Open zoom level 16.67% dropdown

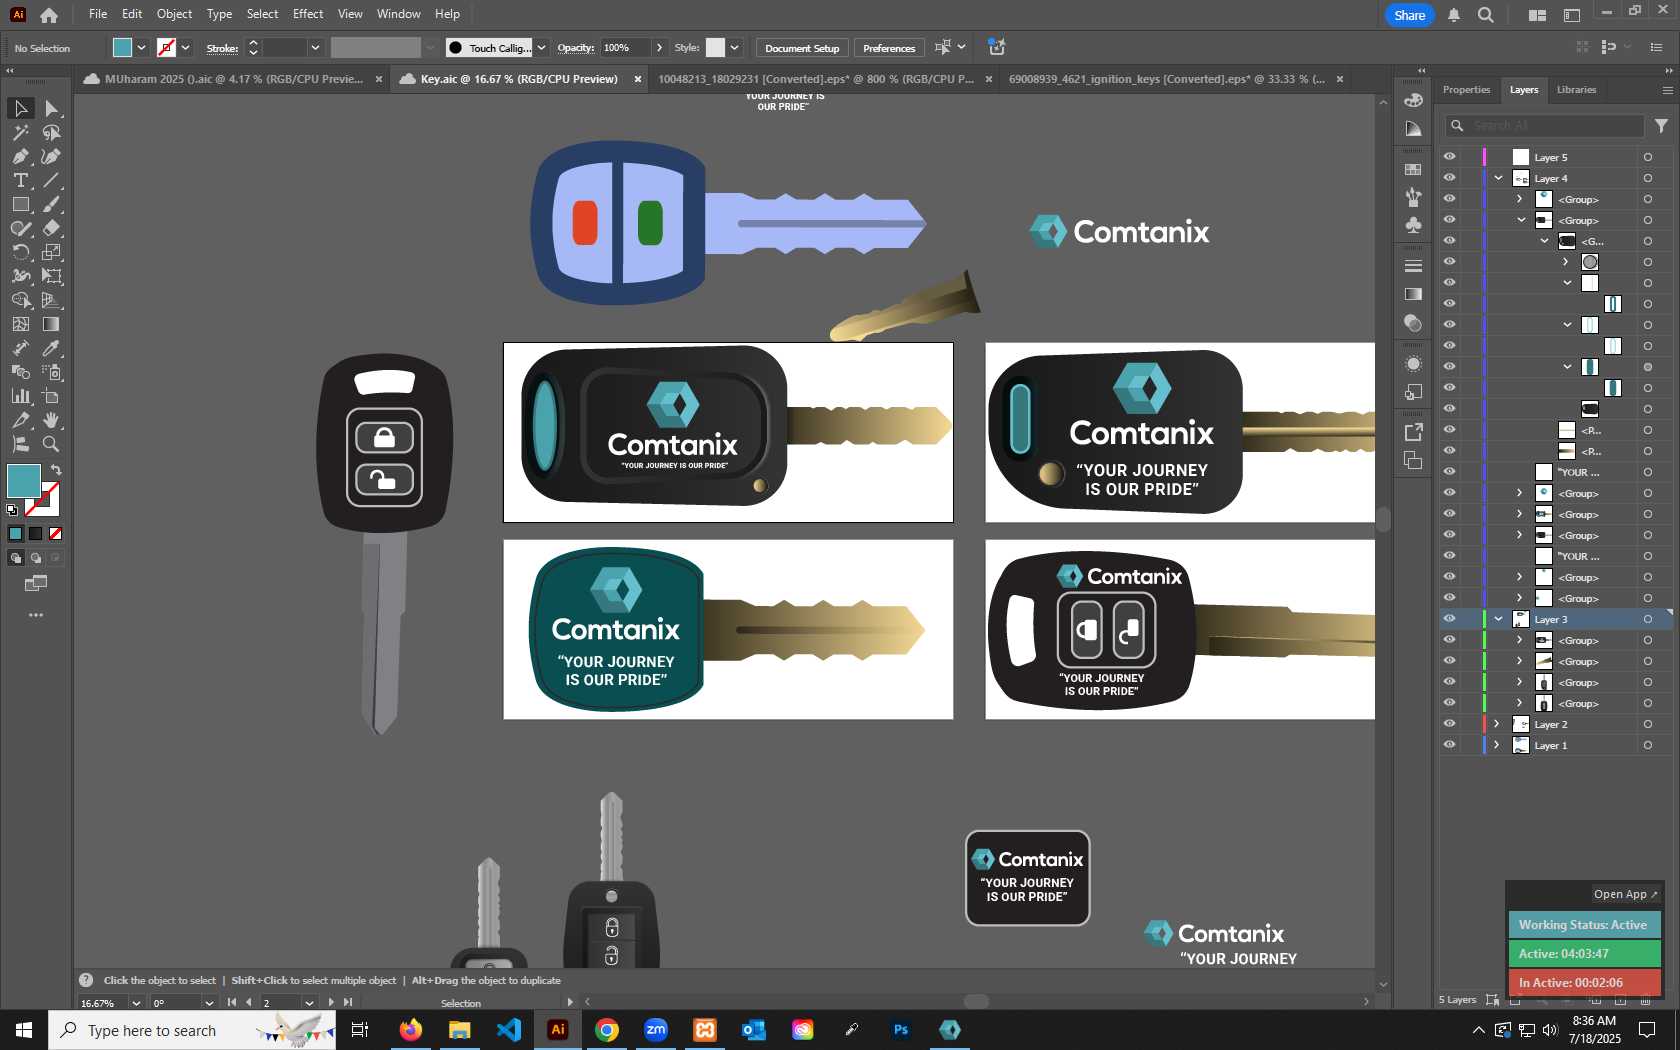click(x=135, y=1002)
